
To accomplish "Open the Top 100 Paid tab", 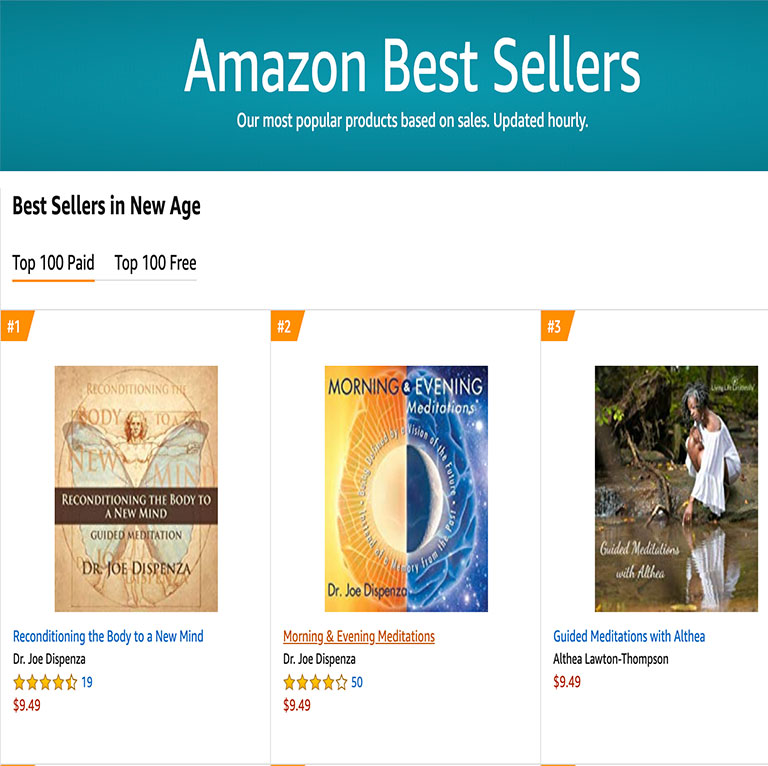I will (x=53, y=263).
